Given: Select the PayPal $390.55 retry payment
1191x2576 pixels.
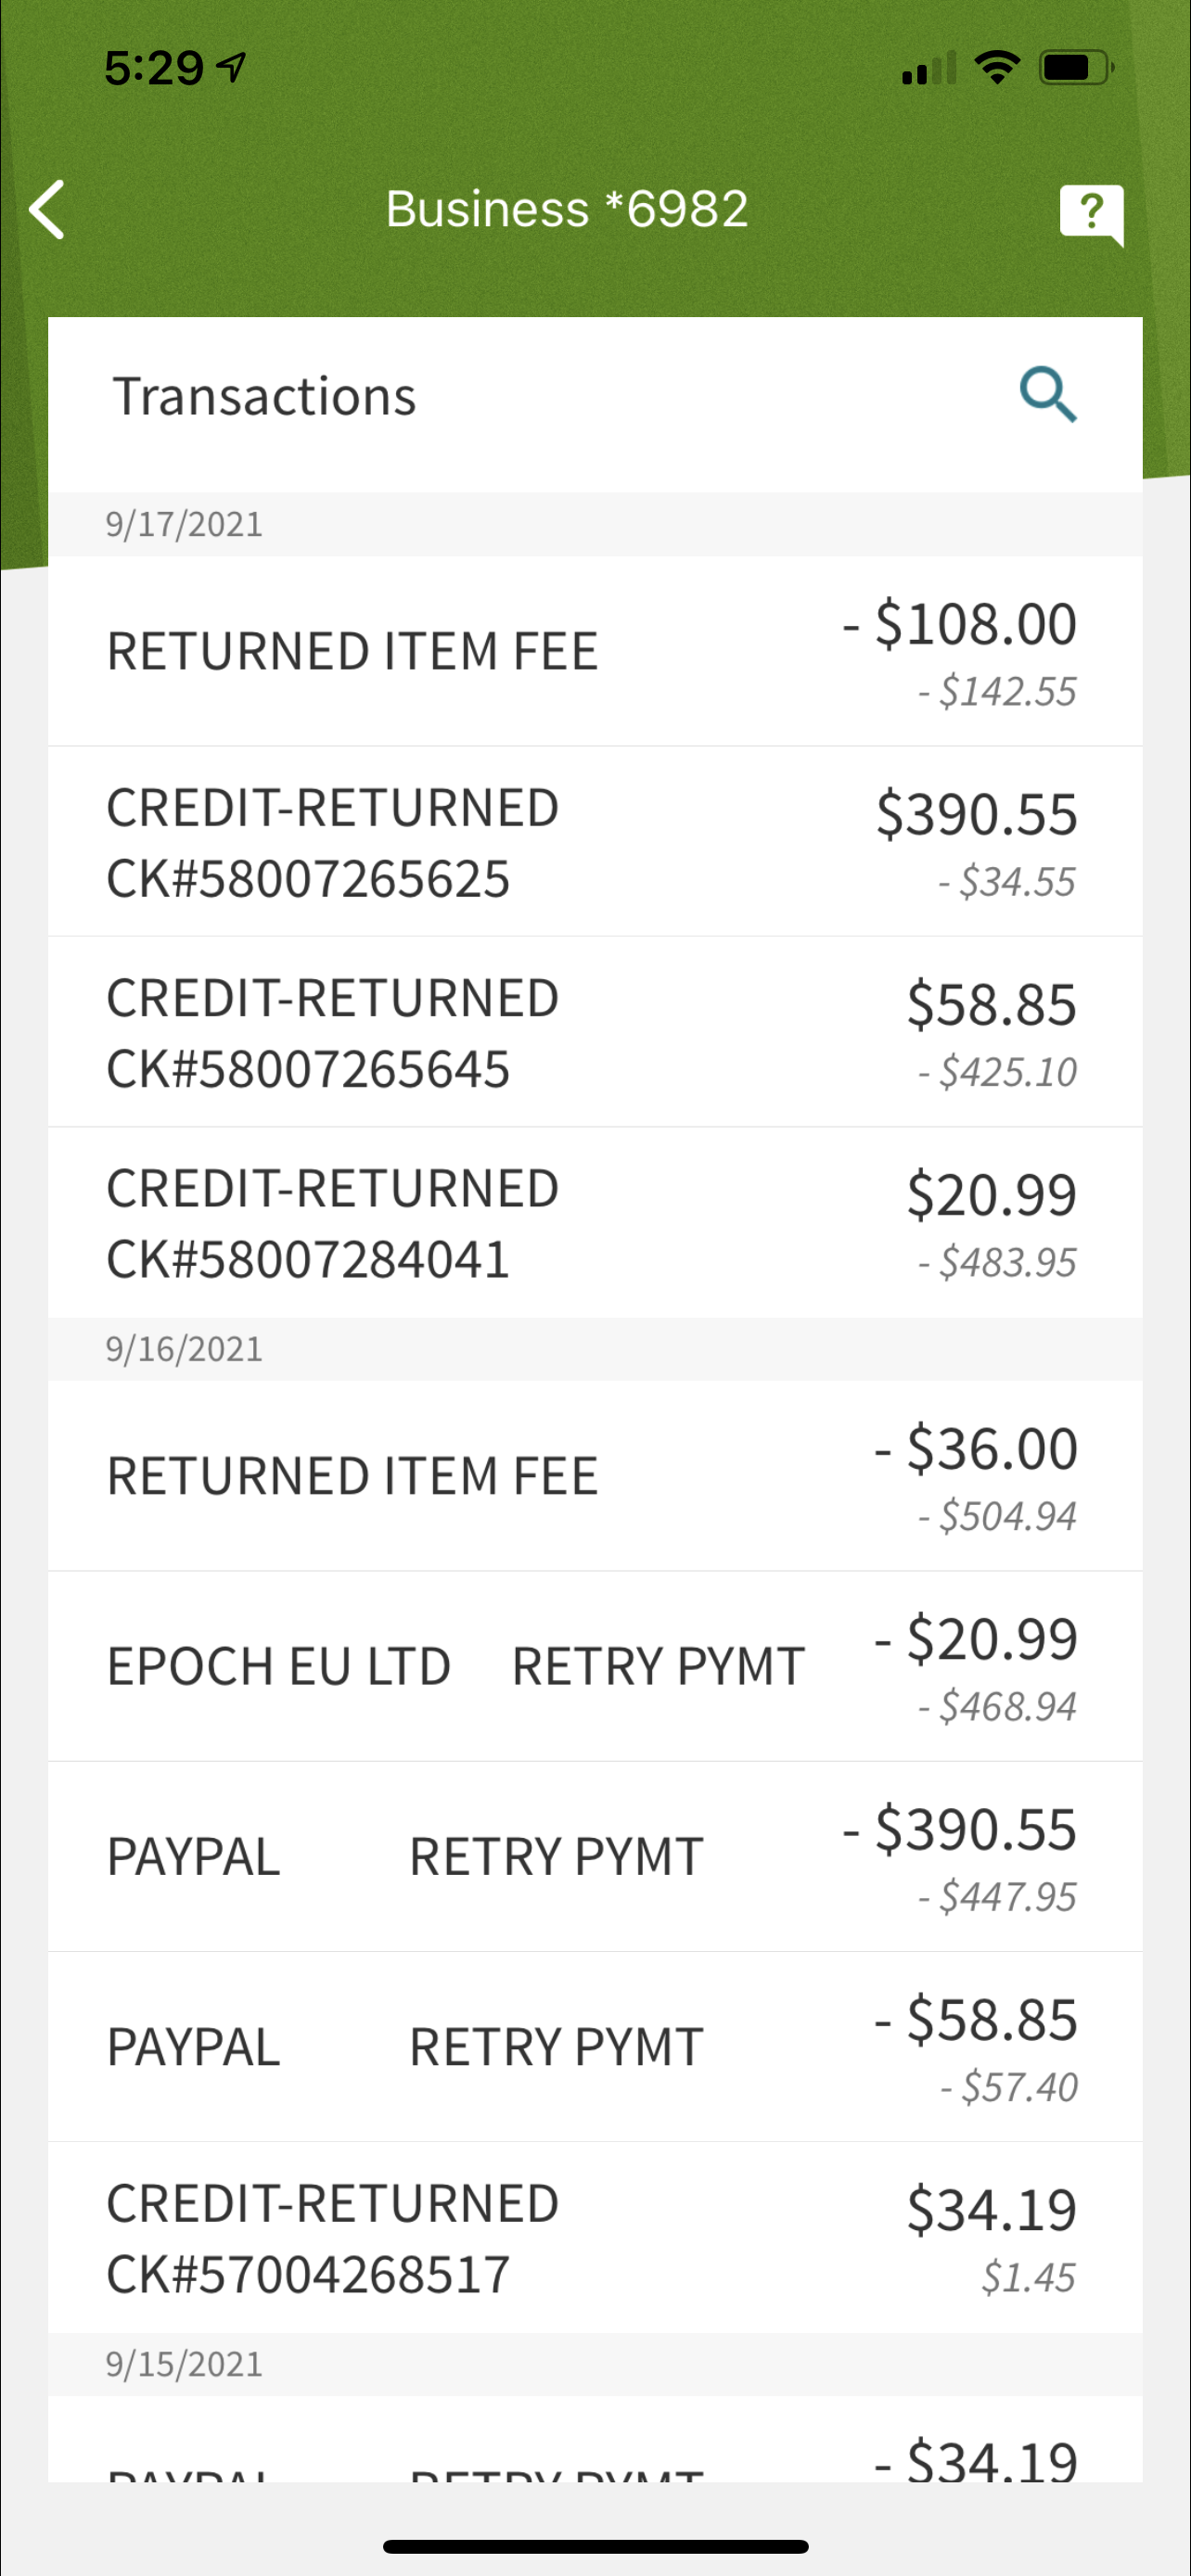Looking at the screenshot, I should pyautogui.click(x=595, y=1857).
